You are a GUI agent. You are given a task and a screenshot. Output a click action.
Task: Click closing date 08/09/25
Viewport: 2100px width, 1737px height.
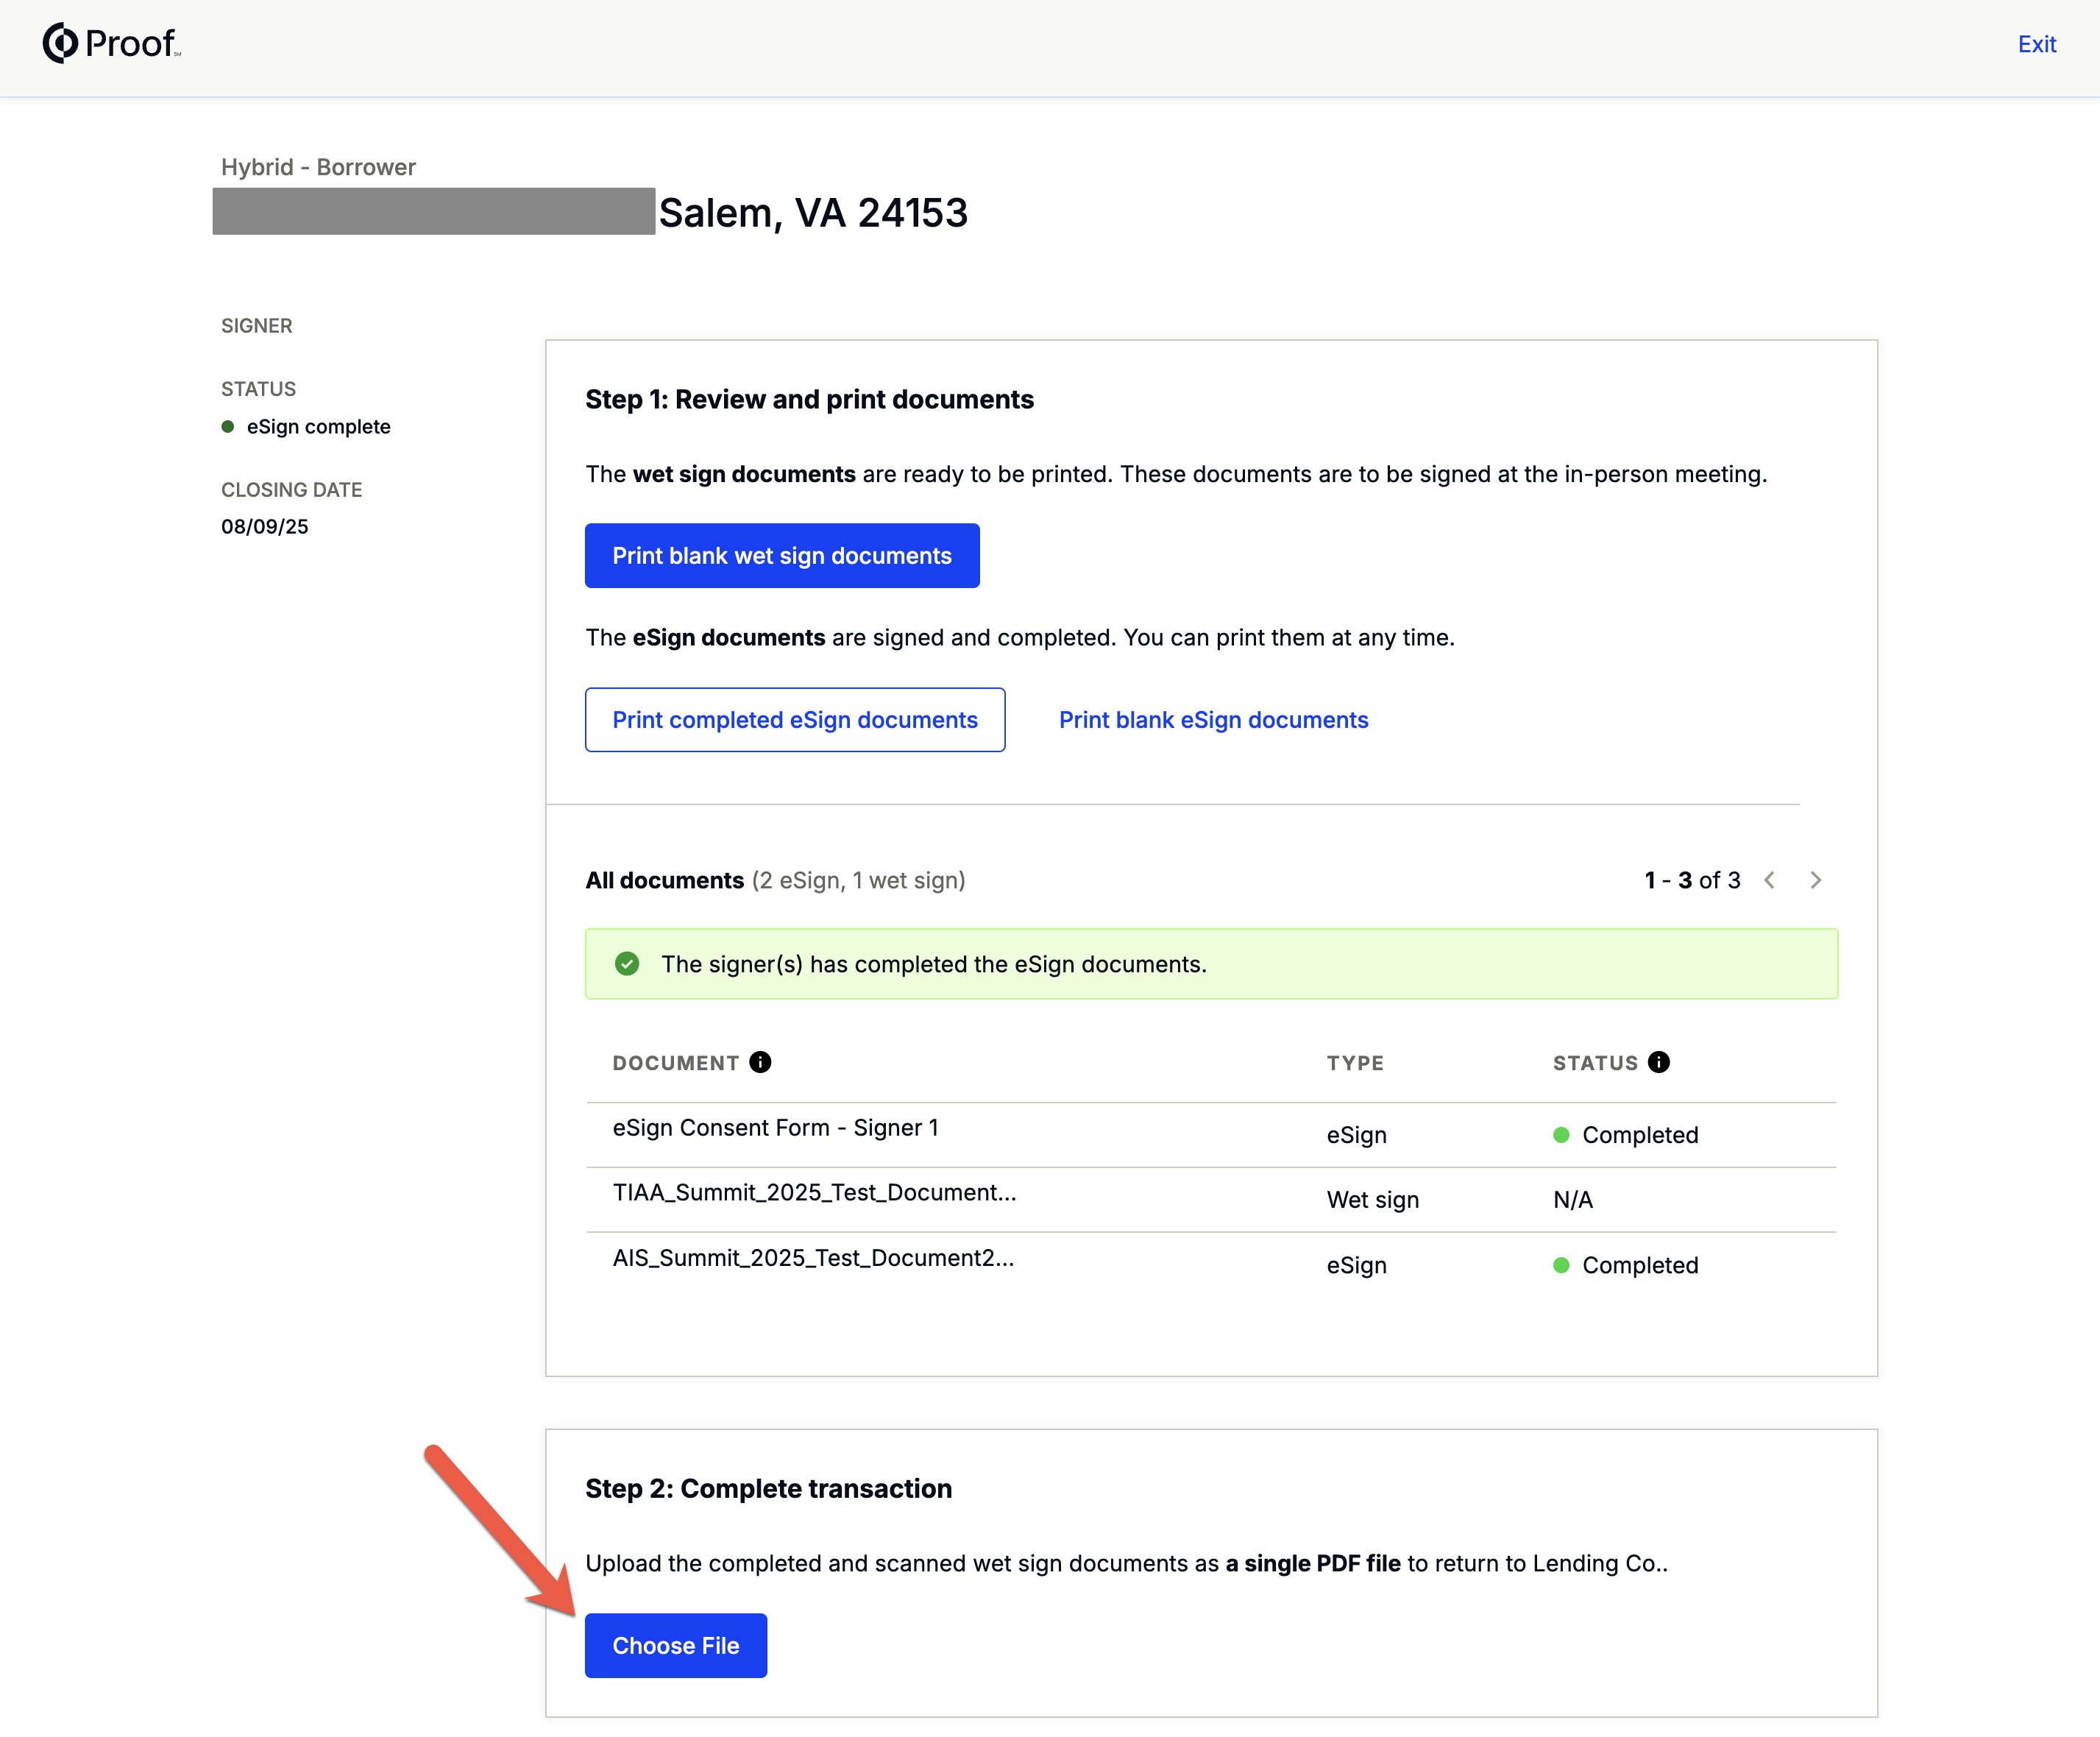(265, 527)
